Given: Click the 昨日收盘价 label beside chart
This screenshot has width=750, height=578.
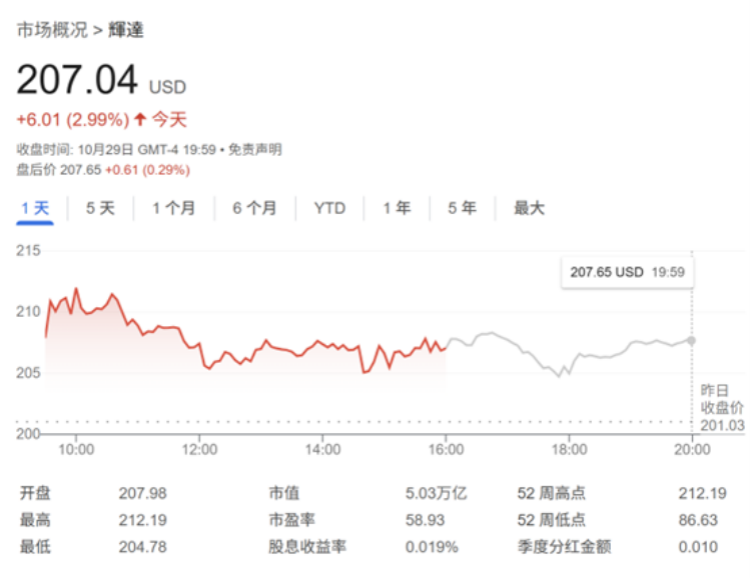Looking at the screenshot, I should point(721,399).
